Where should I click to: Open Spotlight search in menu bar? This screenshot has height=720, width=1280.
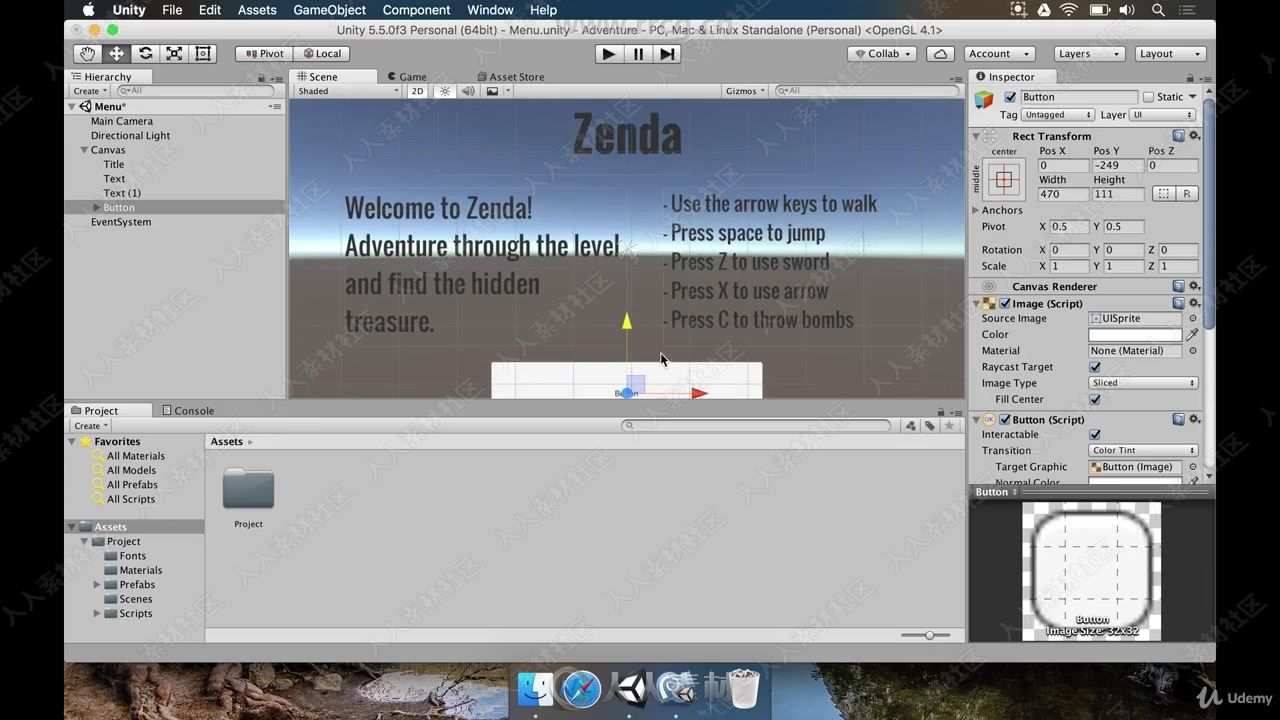pyautogui.click(x=1159, y=10)
